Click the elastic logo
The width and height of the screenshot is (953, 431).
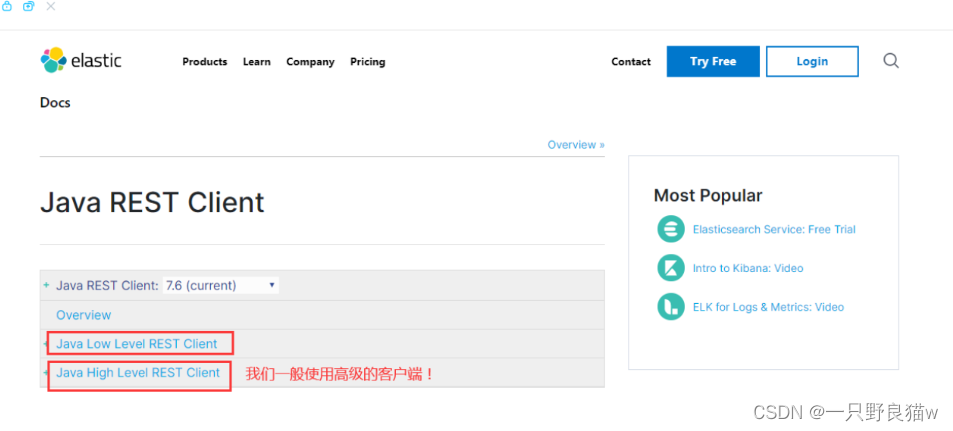tap(81, 60)
